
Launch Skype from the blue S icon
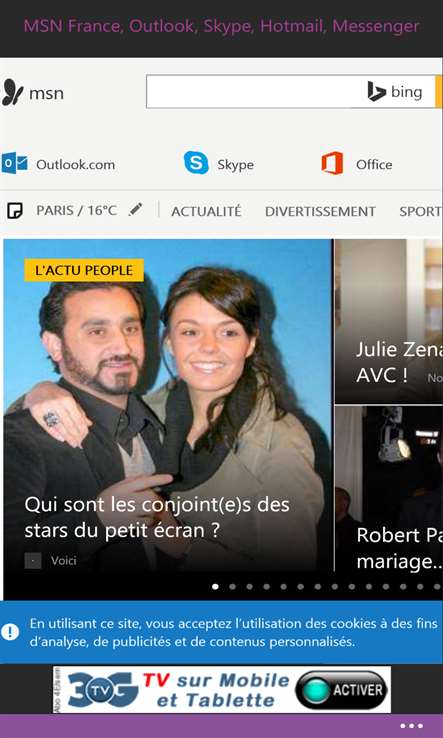point(196,163)
